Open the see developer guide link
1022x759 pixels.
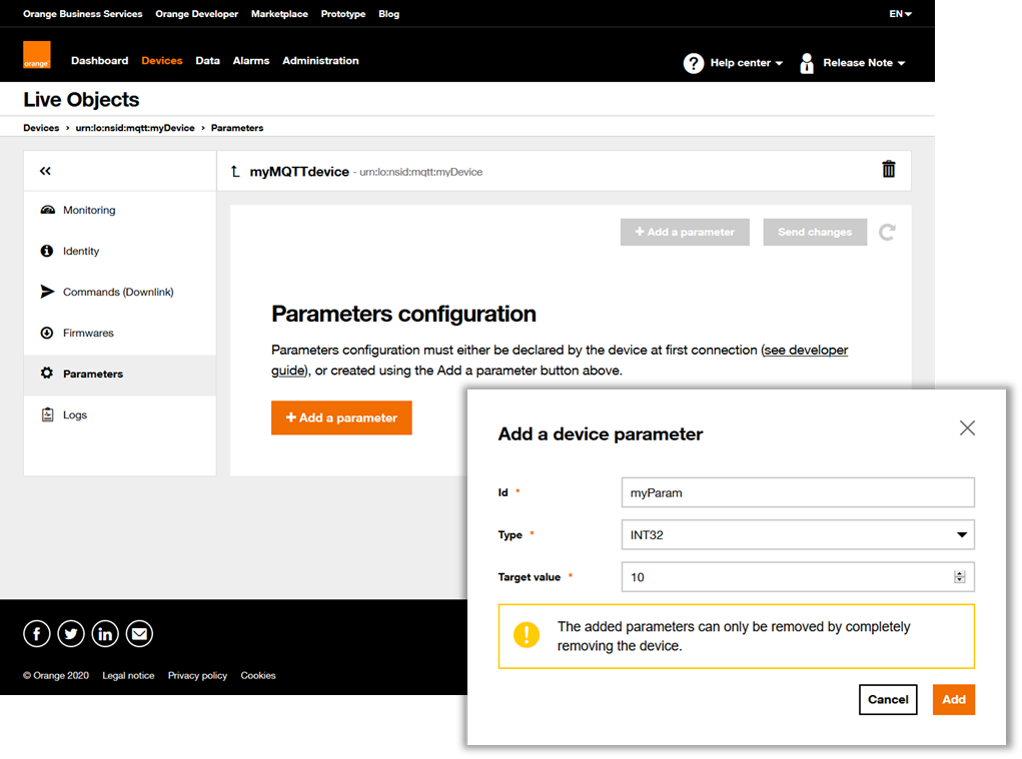806,350
